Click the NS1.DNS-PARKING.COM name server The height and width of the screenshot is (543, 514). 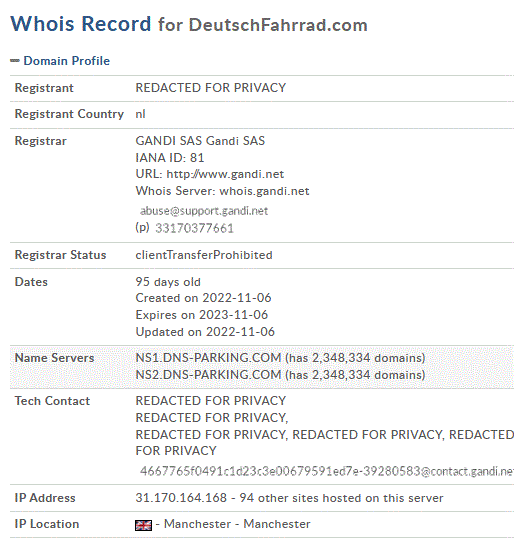[208, 358]
